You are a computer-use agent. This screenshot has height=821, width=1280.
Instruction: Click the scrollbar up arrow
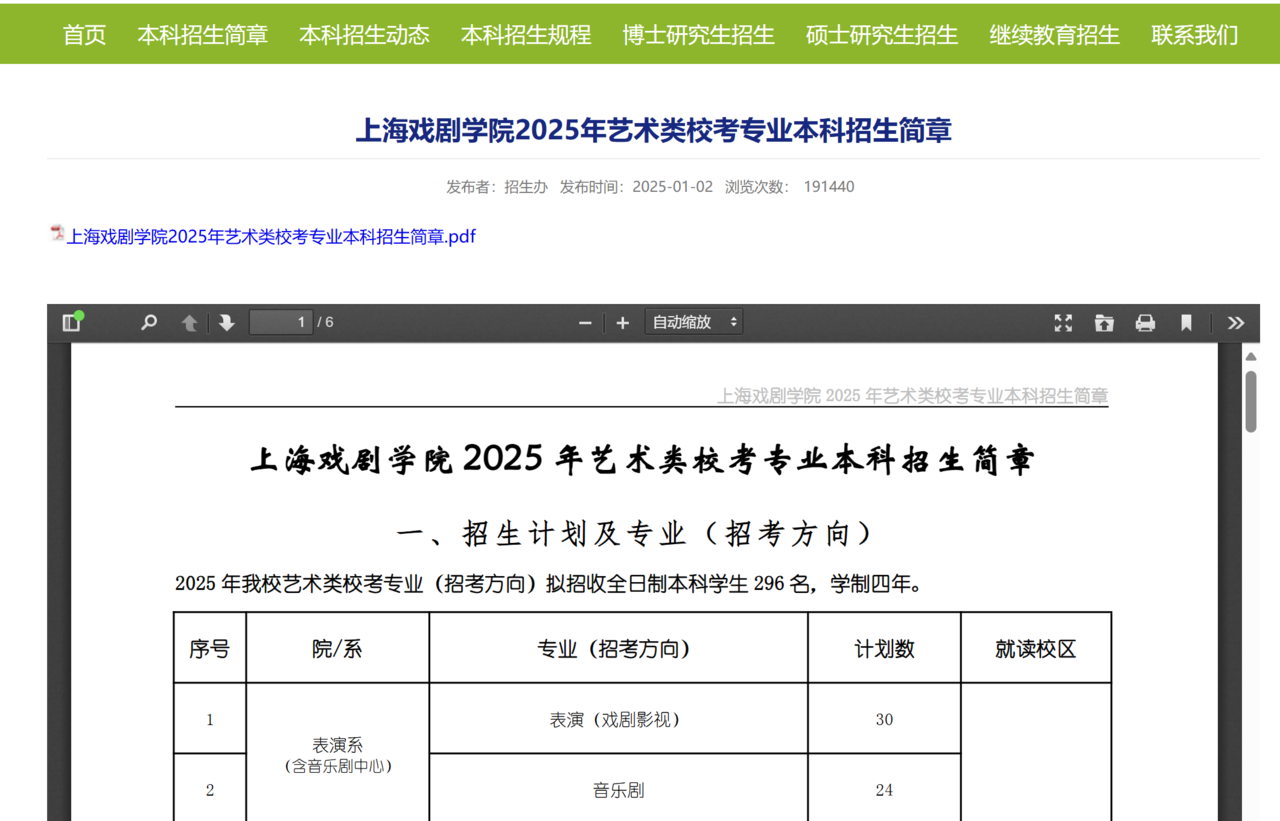(x=1250, y=356)
